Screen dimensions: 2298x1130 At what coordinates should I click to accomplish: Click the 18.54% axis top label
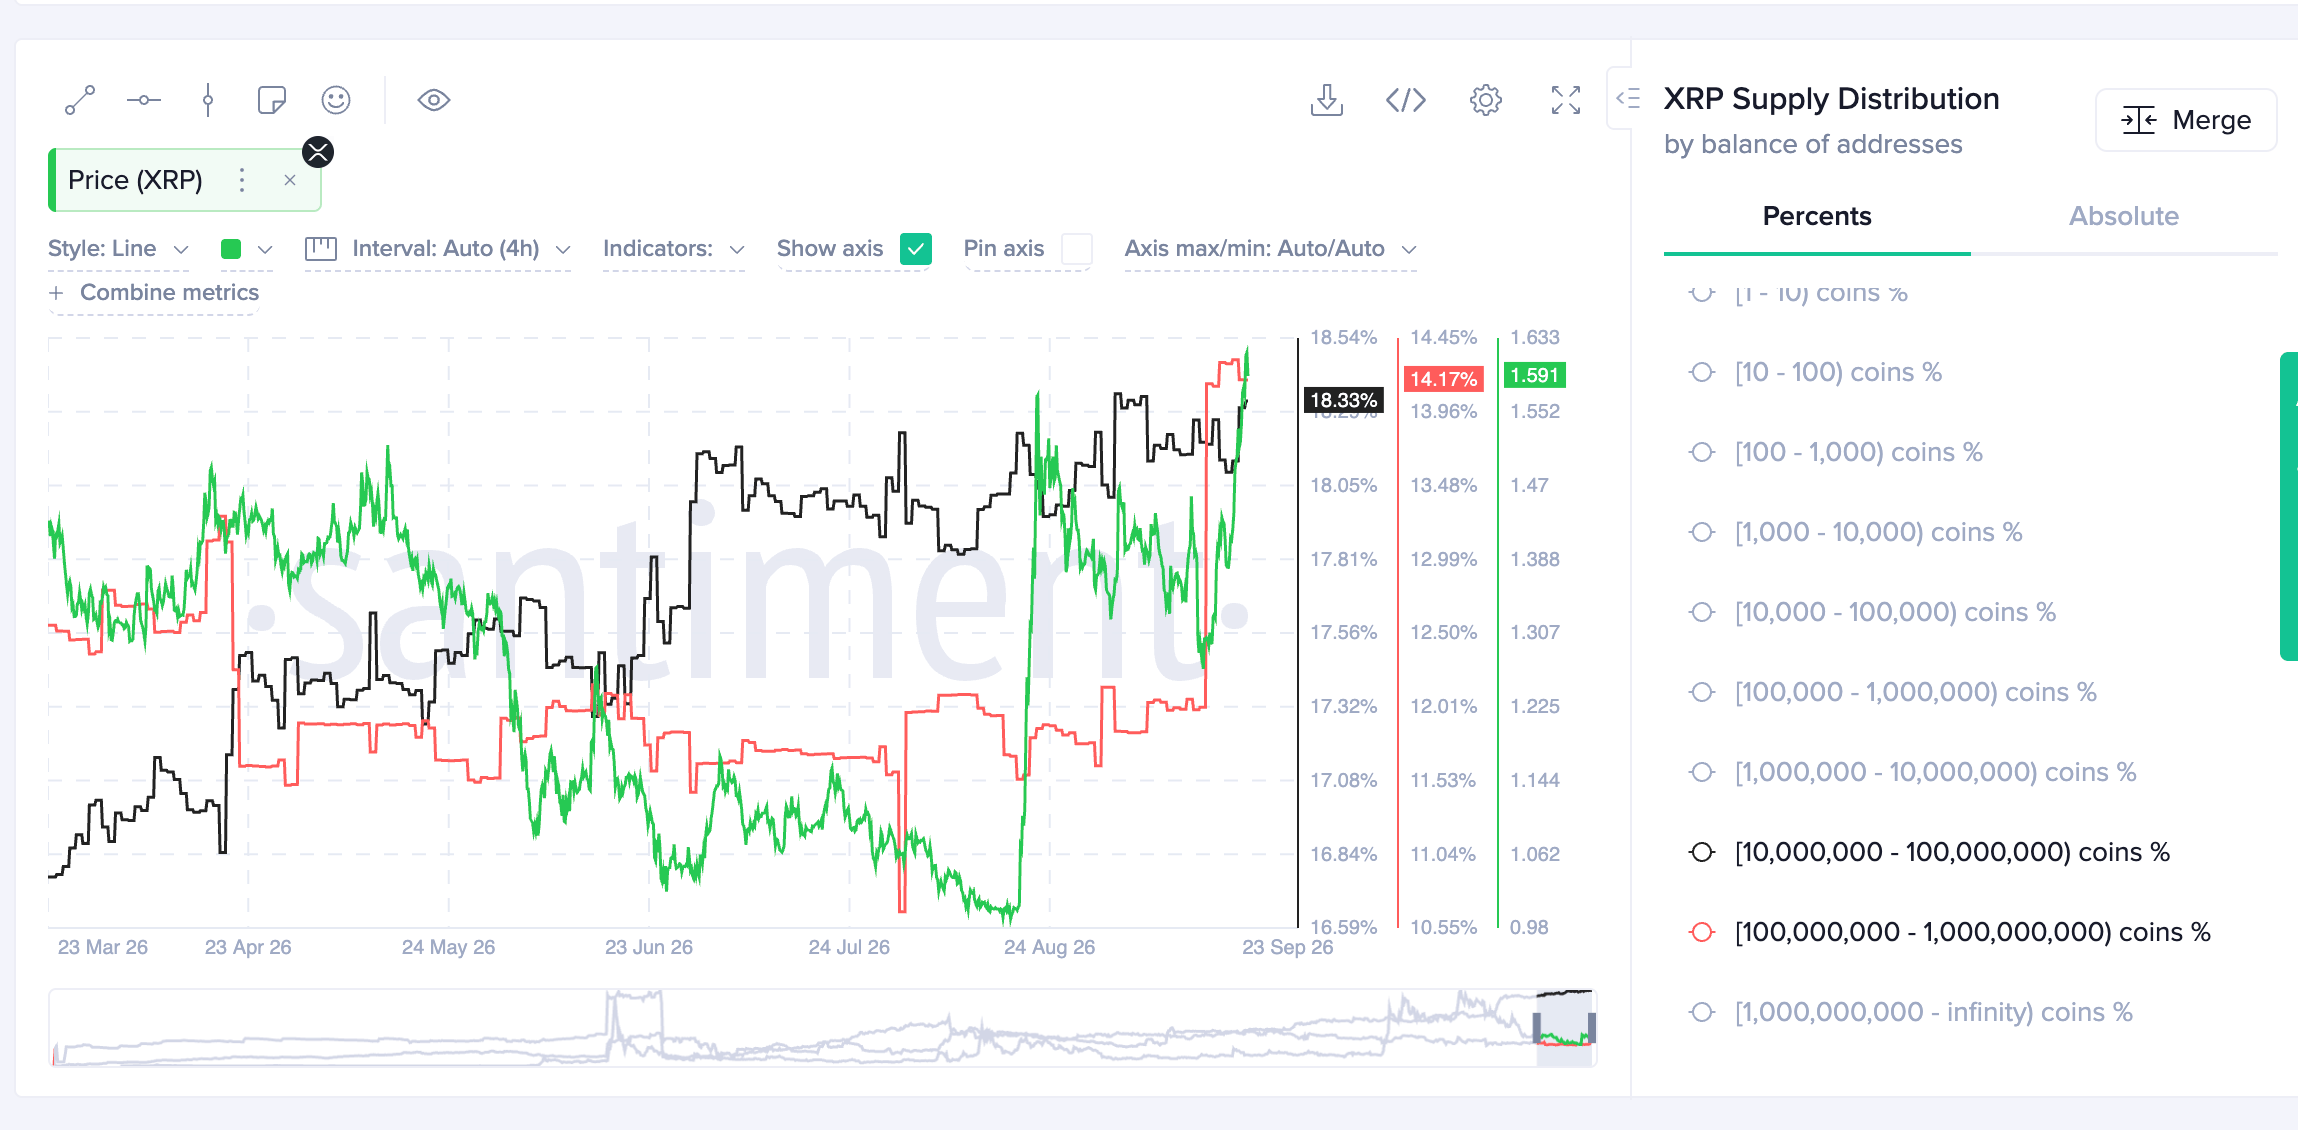tap(1343, 338)
